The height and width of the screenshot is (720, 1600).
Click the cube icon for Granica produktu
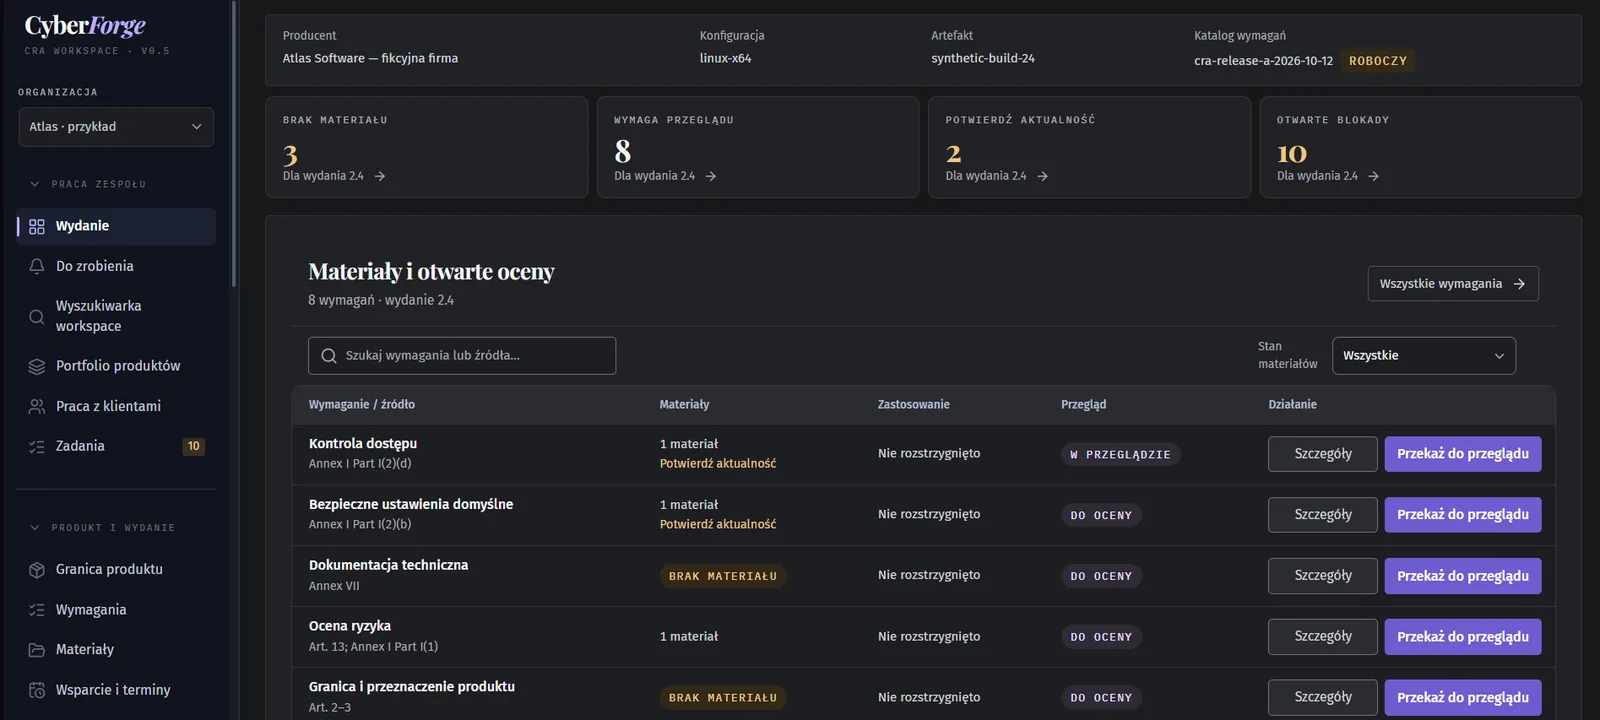click(37, 570)
